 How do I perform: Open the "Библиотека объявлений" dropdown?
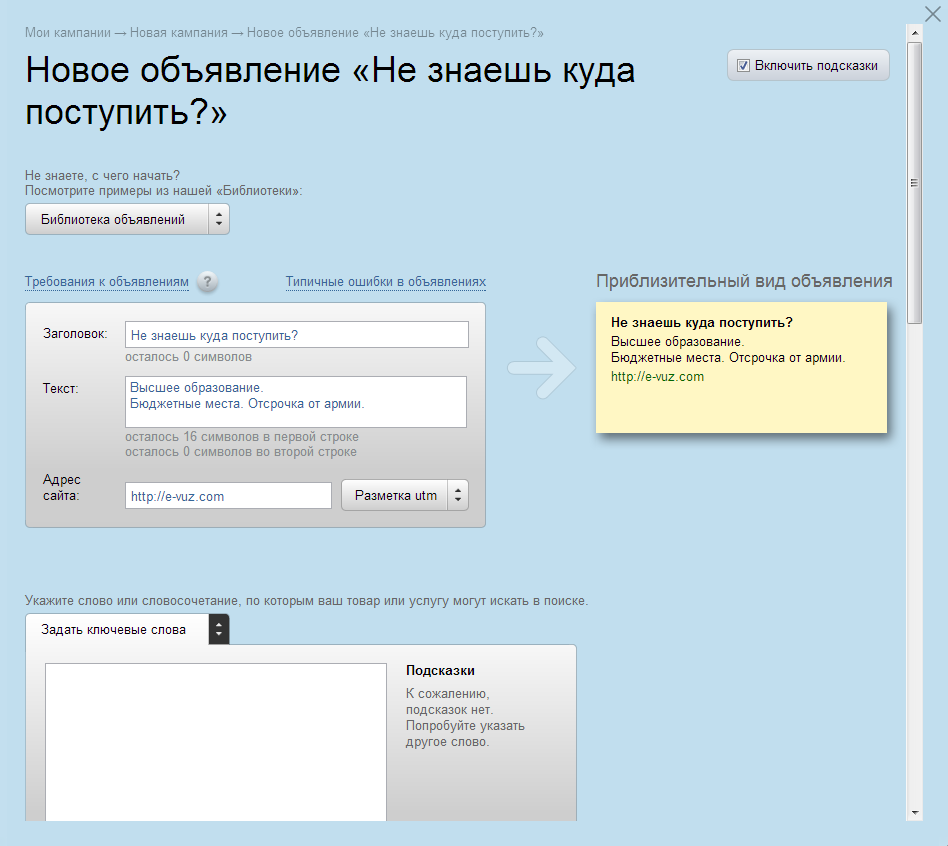point(127,219)
